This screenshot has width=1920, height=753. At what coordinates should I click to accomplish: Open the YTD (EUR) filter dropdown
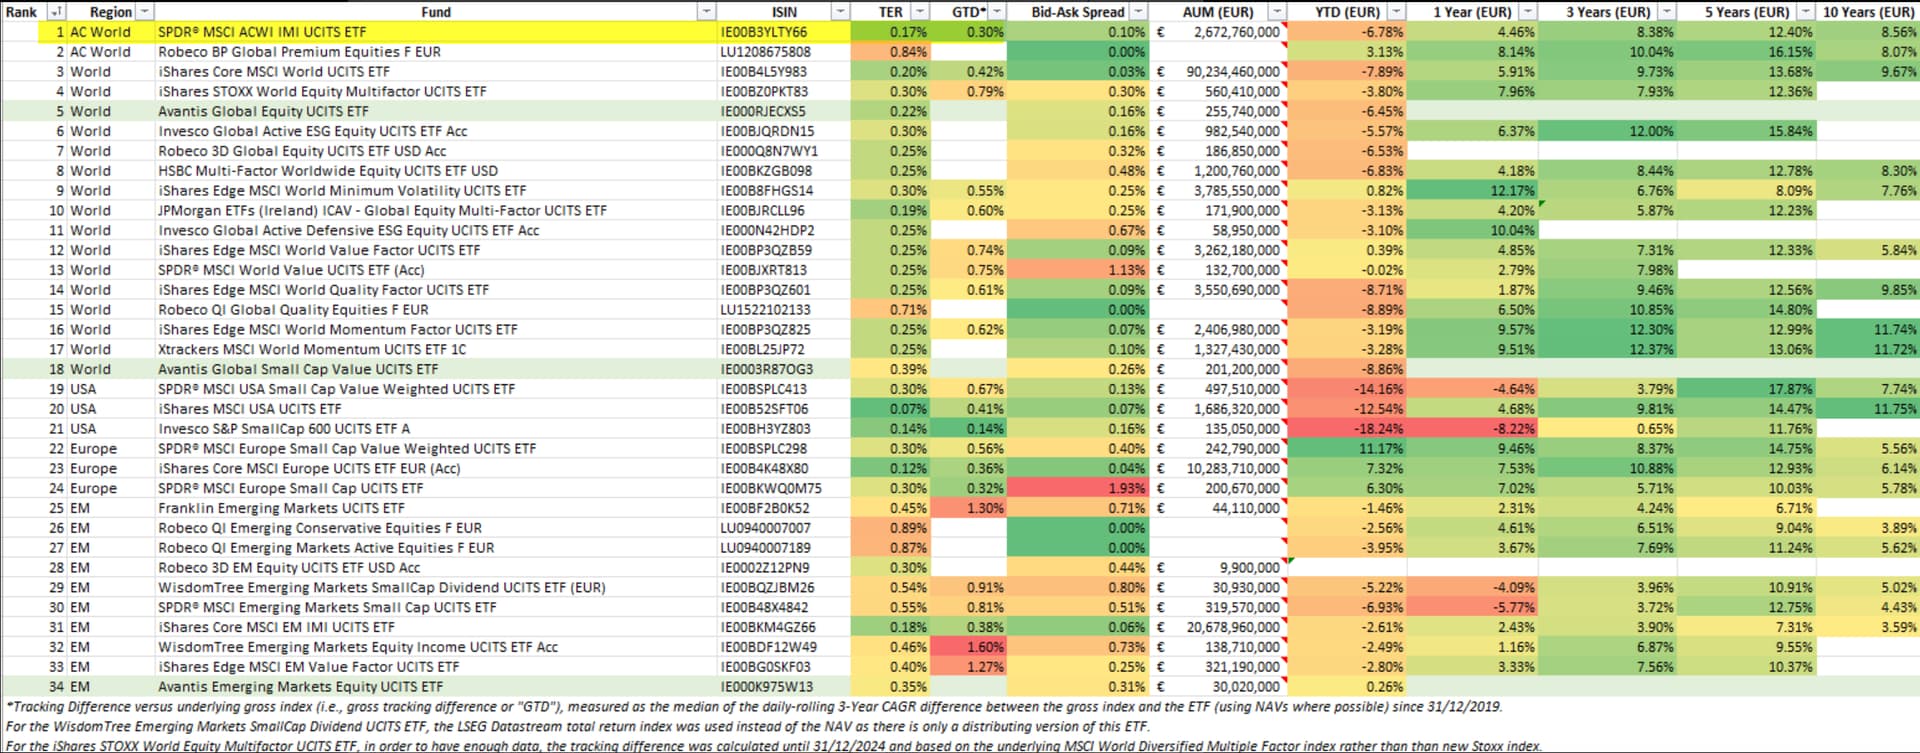tap(1396, 12)
